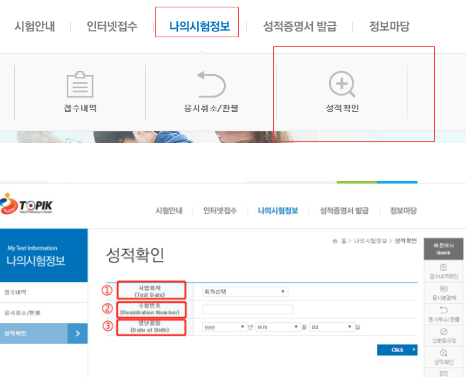Click the chevron arrow beside sidebar 성적확인
This screenshot has width=475, height=381.
pos(78,333)
